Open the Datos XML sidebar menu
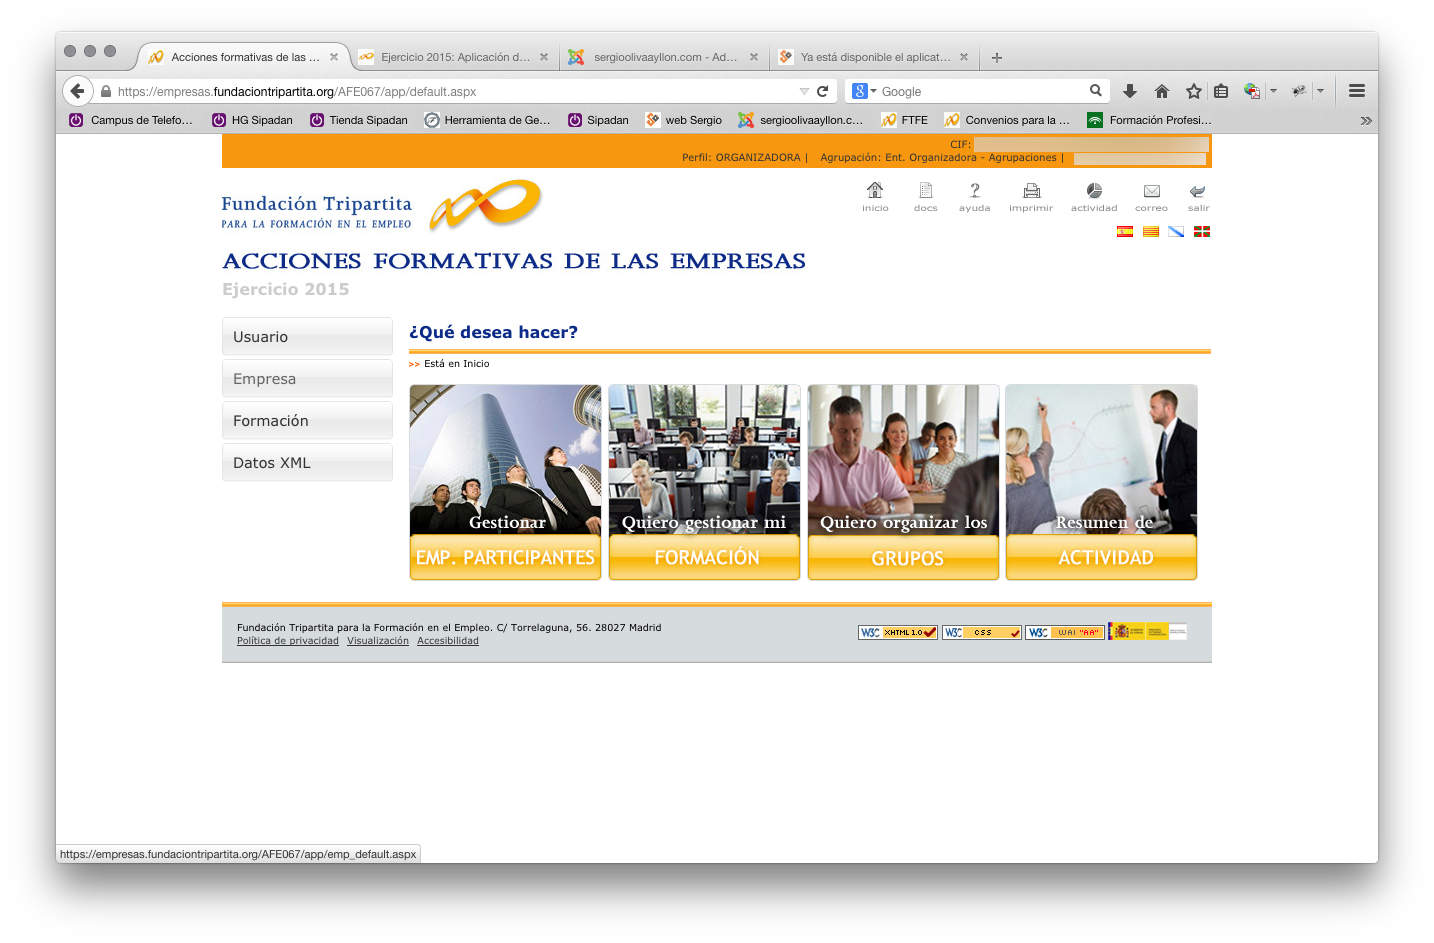The image size is (1434, 943). pyautogui.click(x=307, y=463)
